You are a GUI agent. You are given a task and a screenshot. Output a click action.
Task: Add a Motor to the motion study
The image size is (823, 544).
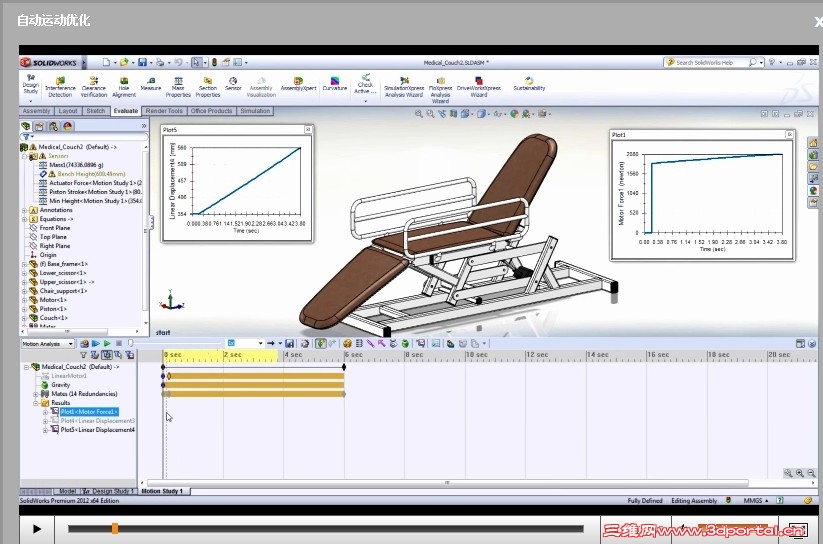(x=347, y=343)
